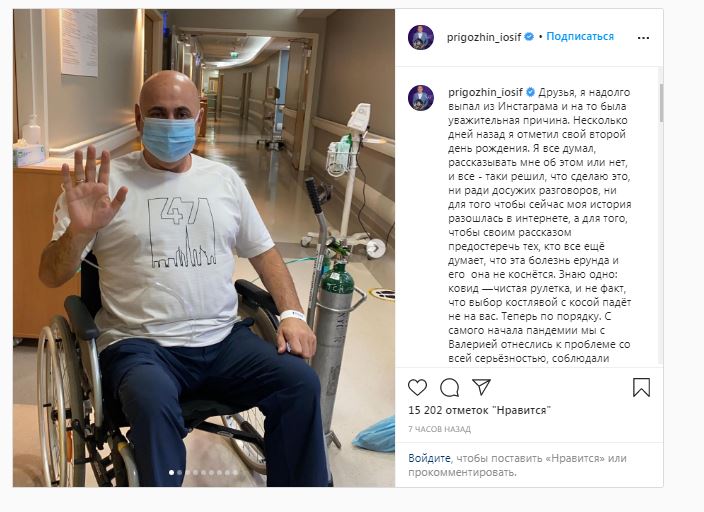Image resolution: width=704 pixels, height=512 pixels.
Task: Open post timestamp 7 часов назад
Action: click(x=439, y=429)
